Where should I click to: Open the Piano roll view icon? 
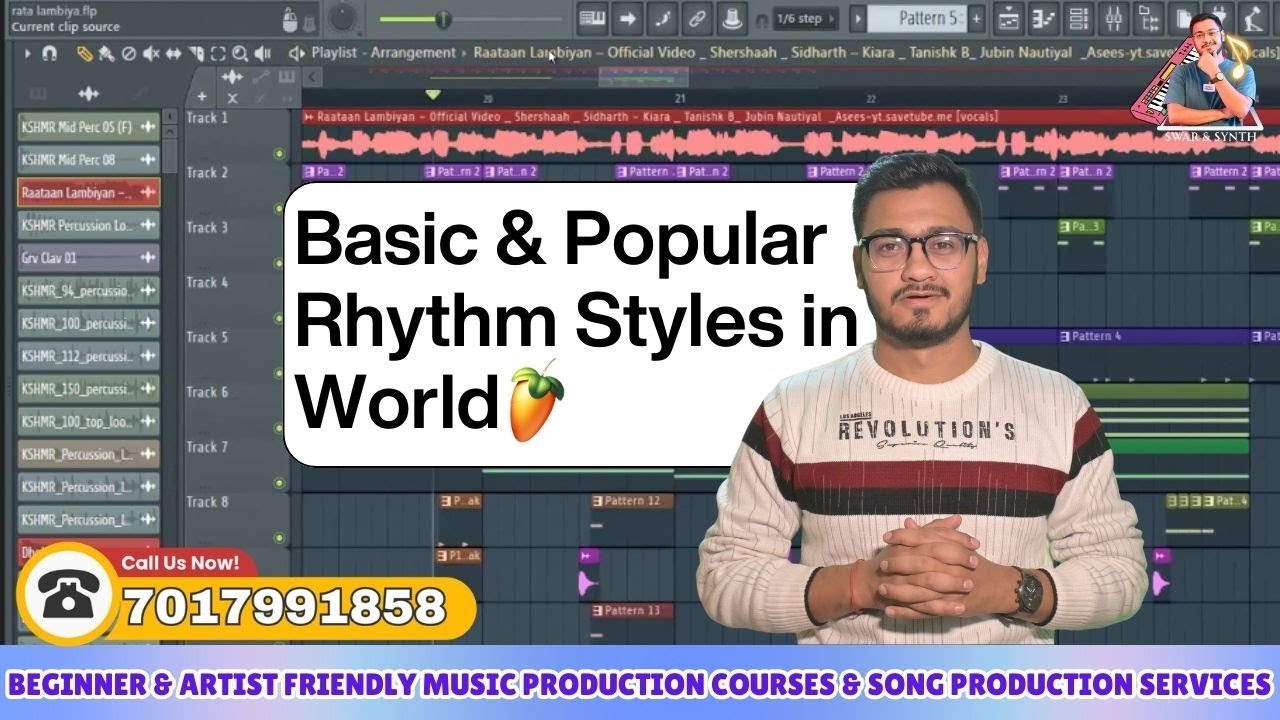click(x=1044, y=17)
